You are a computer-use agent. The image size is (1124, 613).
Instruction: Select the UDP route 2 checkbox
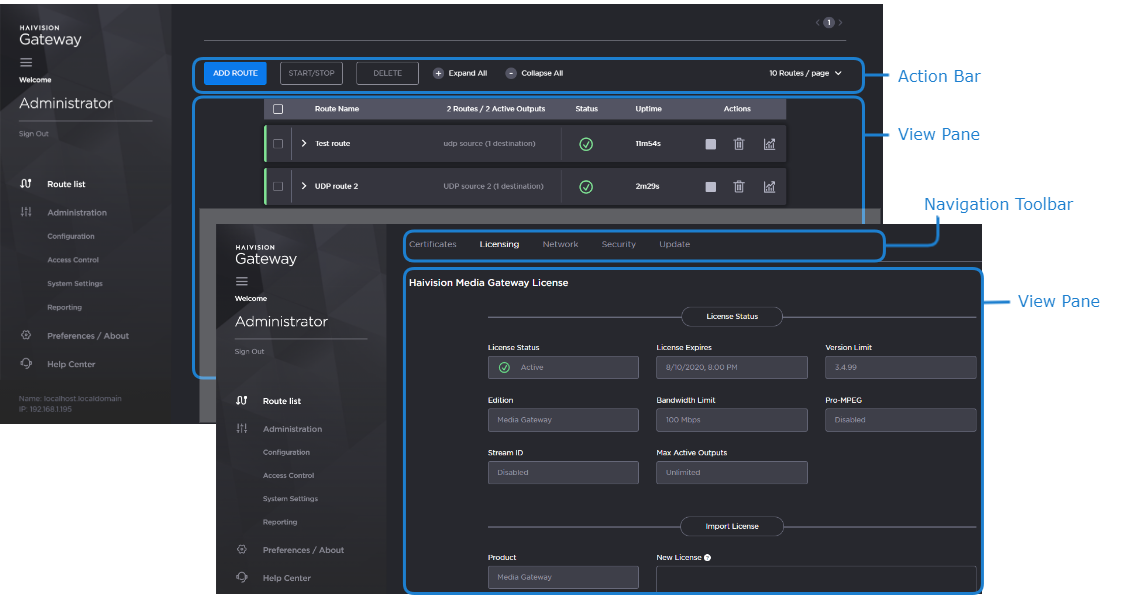pos(278,187)
